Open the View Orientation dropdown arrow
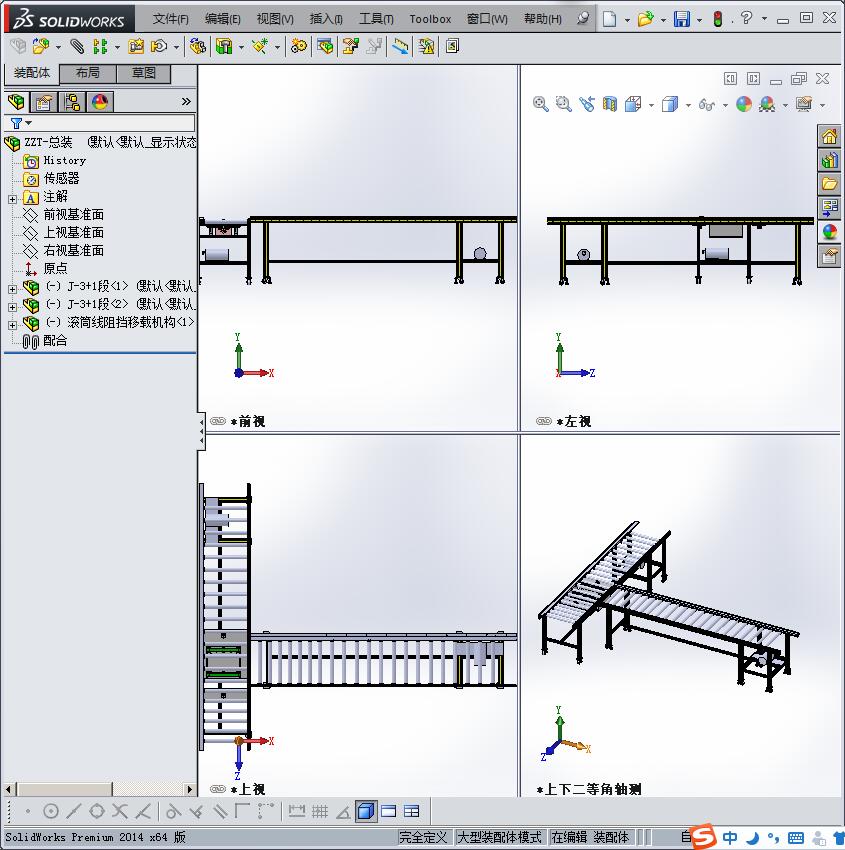 coord(651,105)
